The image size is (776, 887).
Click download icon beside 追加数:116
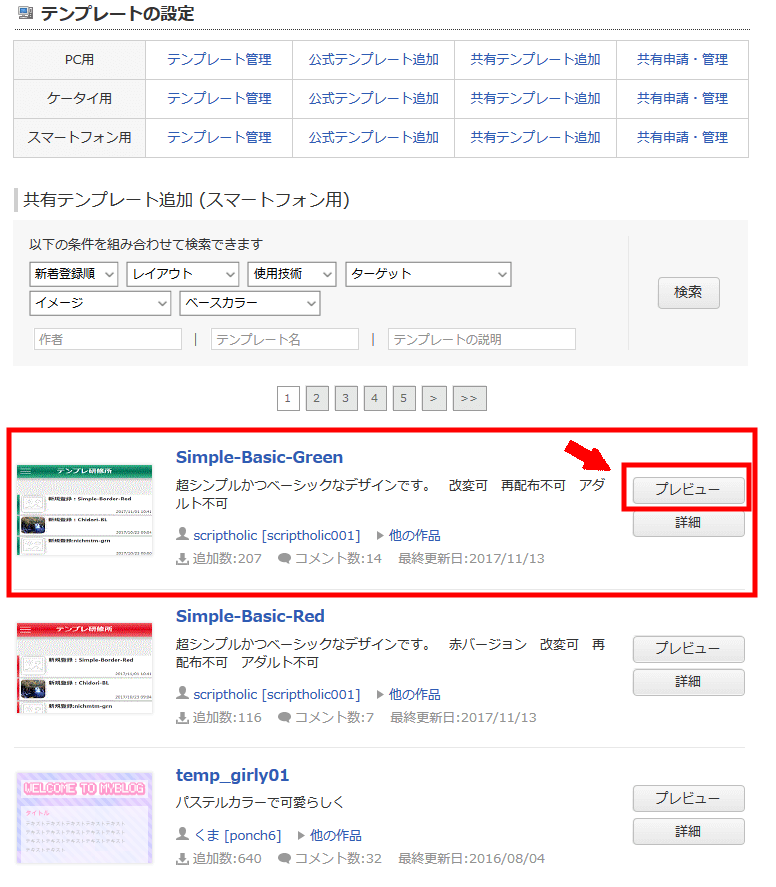click(182, 718)
